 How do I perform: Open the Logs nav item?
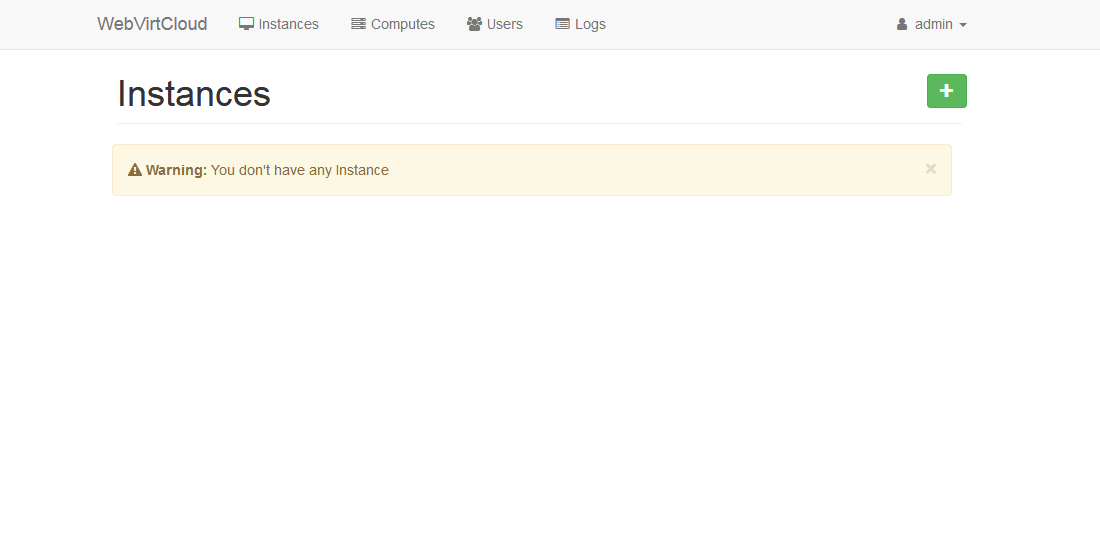590,24
